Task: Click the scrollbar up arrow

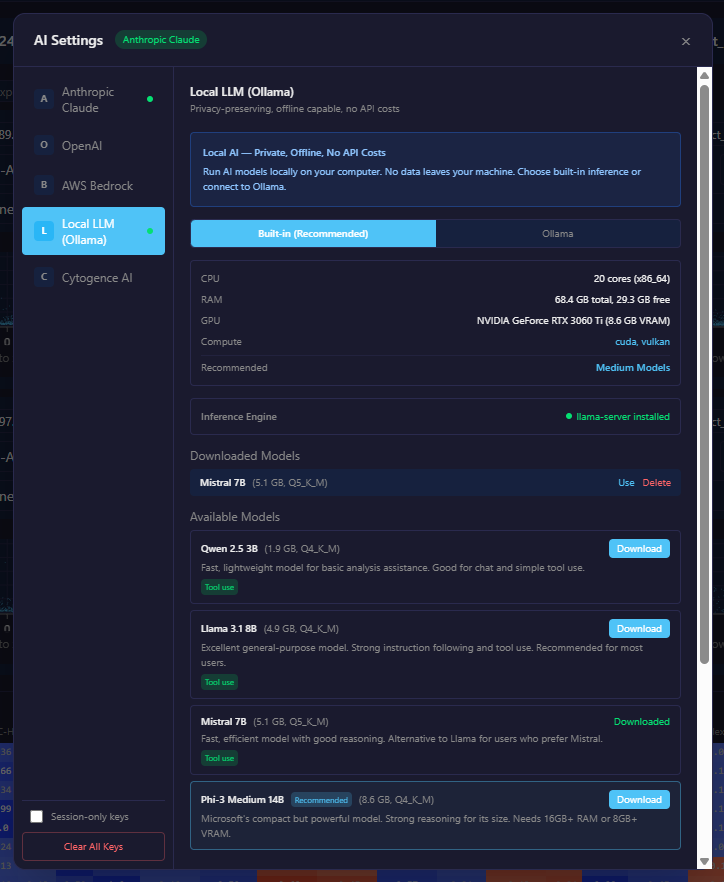Action: tap(704, 75)
